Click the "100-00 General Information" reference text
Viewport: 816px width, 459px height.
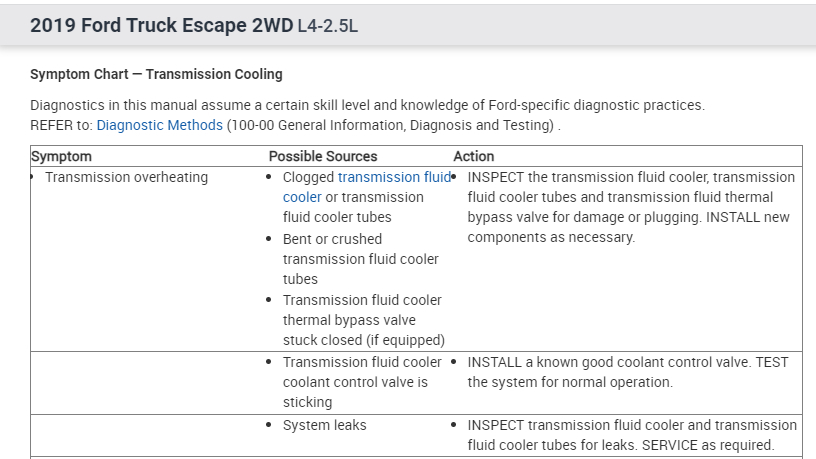coord(389,125)
